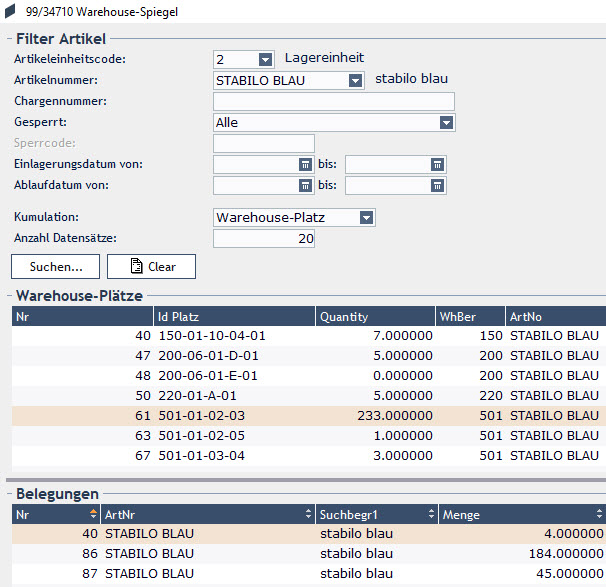
Task: Select Belegungen row Nr 87
Action: coord(309,574)
